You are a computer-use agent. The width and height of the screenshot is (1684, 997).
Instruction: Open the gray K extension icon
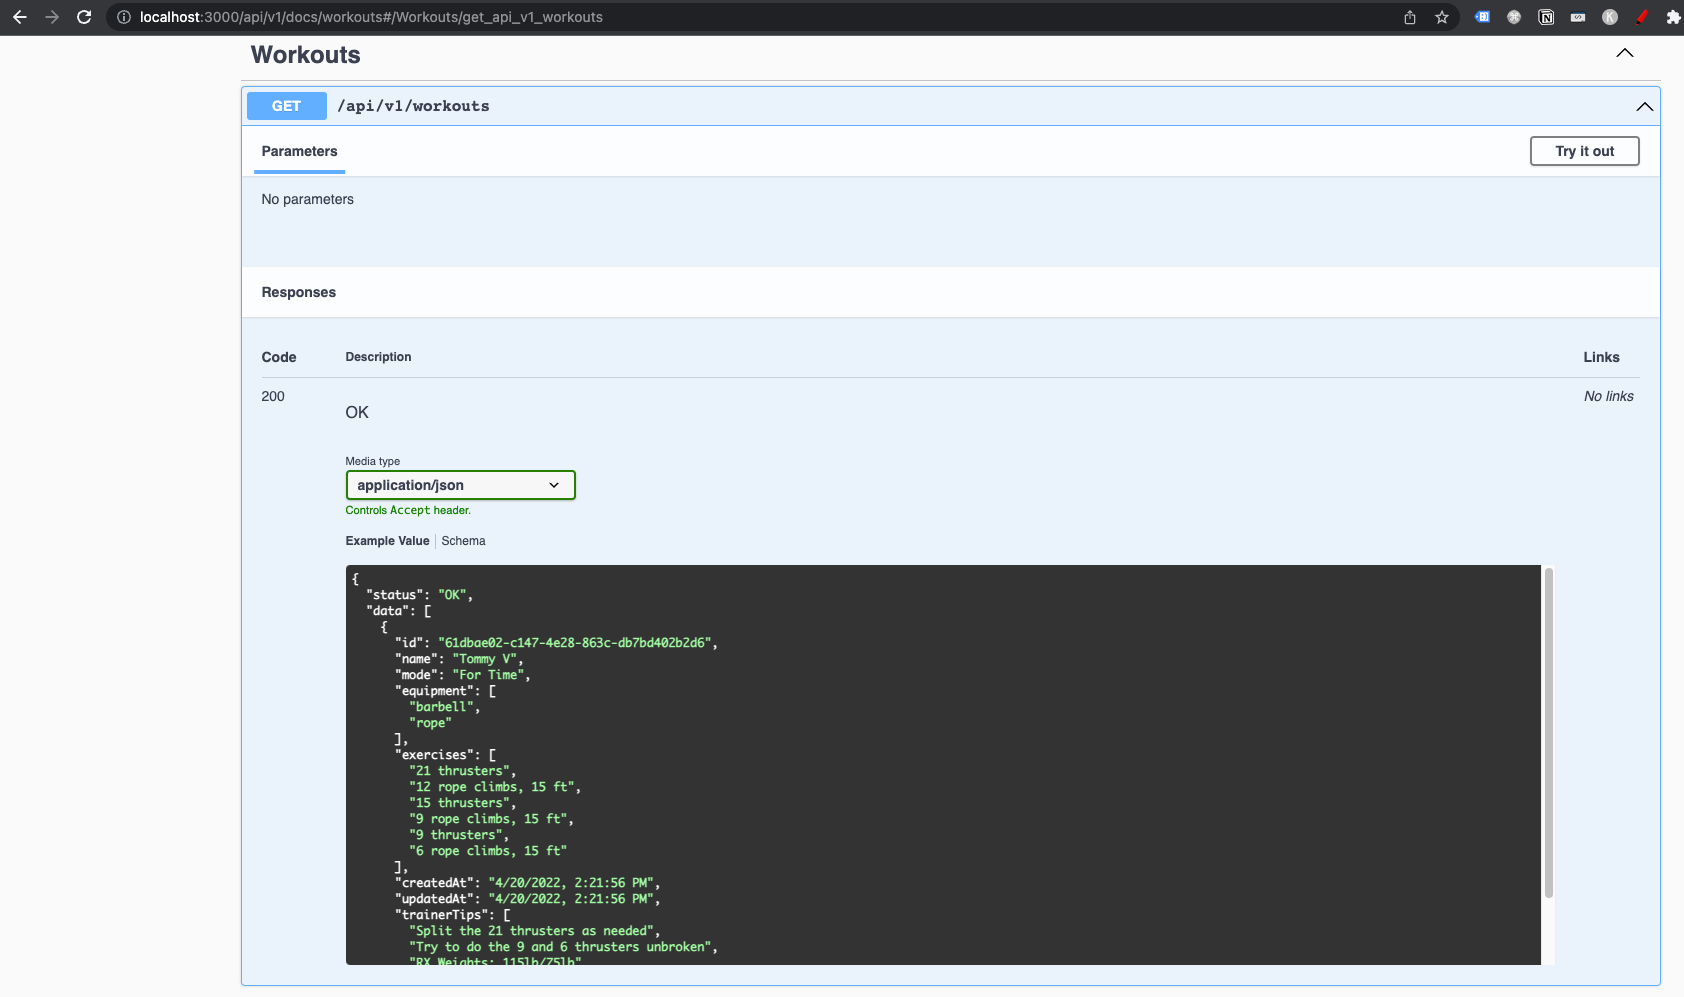coord(1610,17)
